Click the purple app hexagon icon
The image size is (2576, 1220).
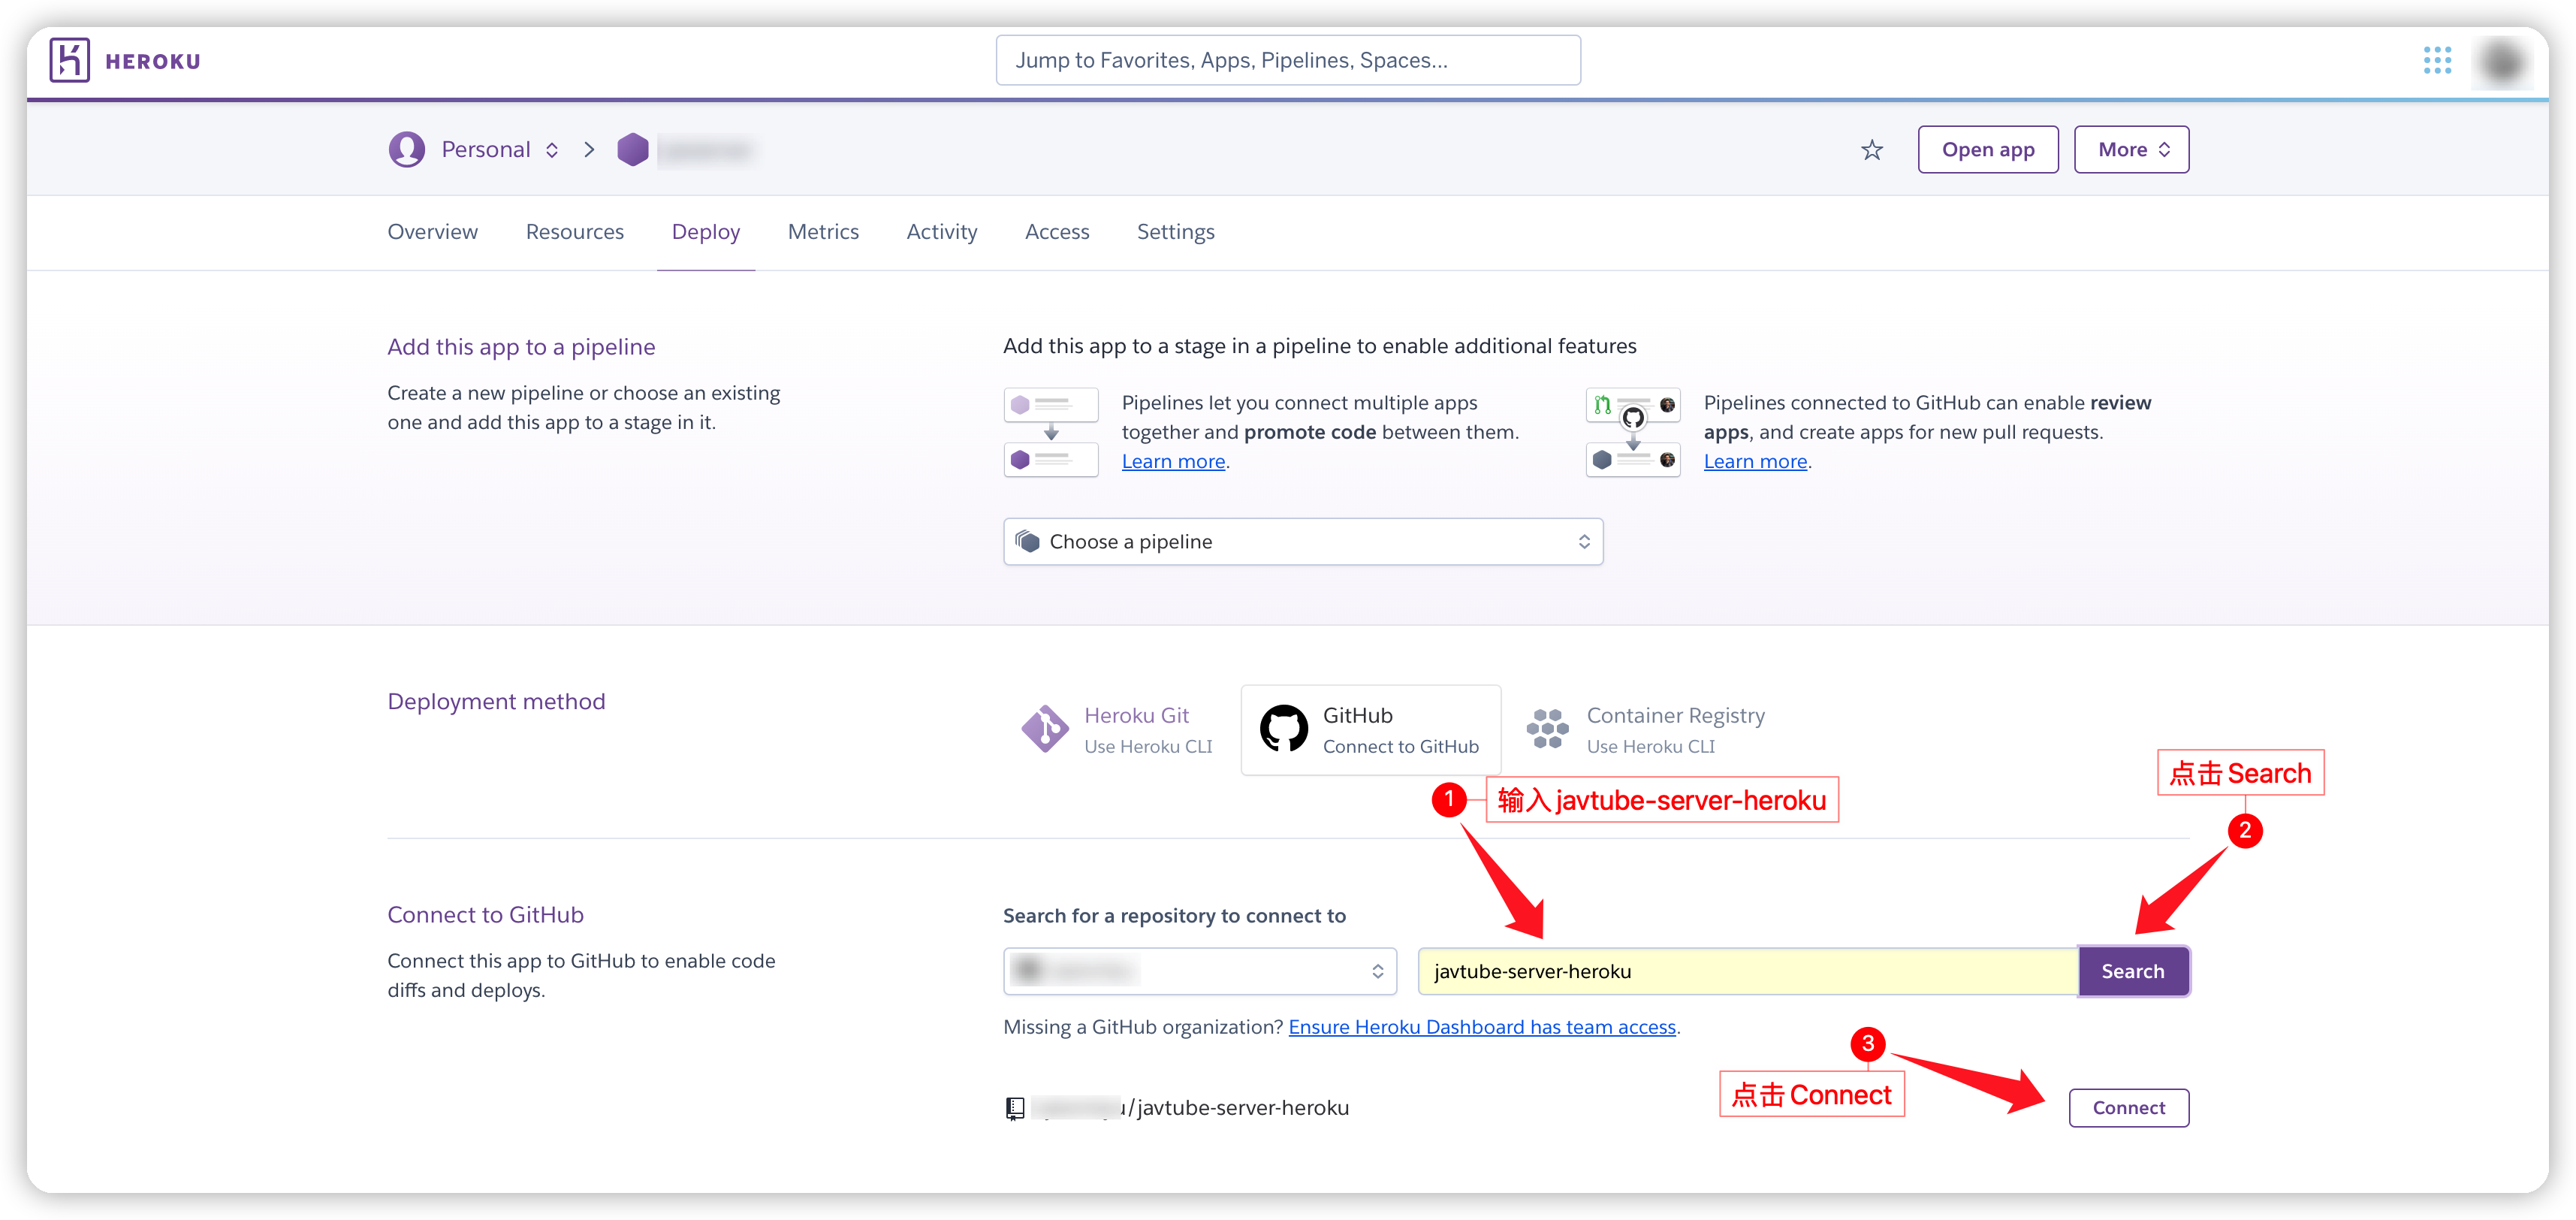point(632,150)
